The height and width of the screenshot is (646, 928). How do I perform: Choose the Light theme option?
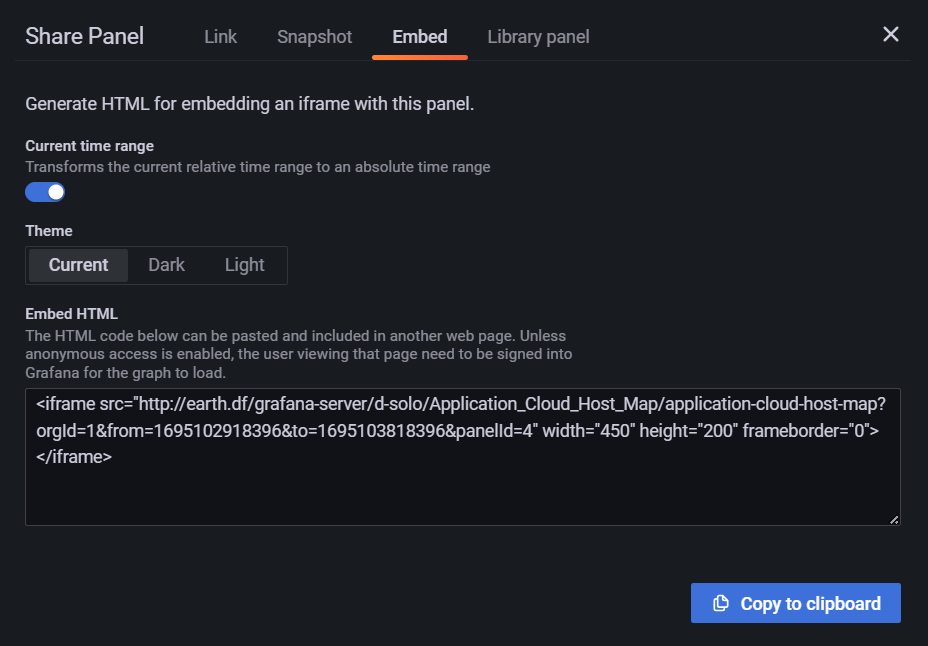tap(244, 265)
